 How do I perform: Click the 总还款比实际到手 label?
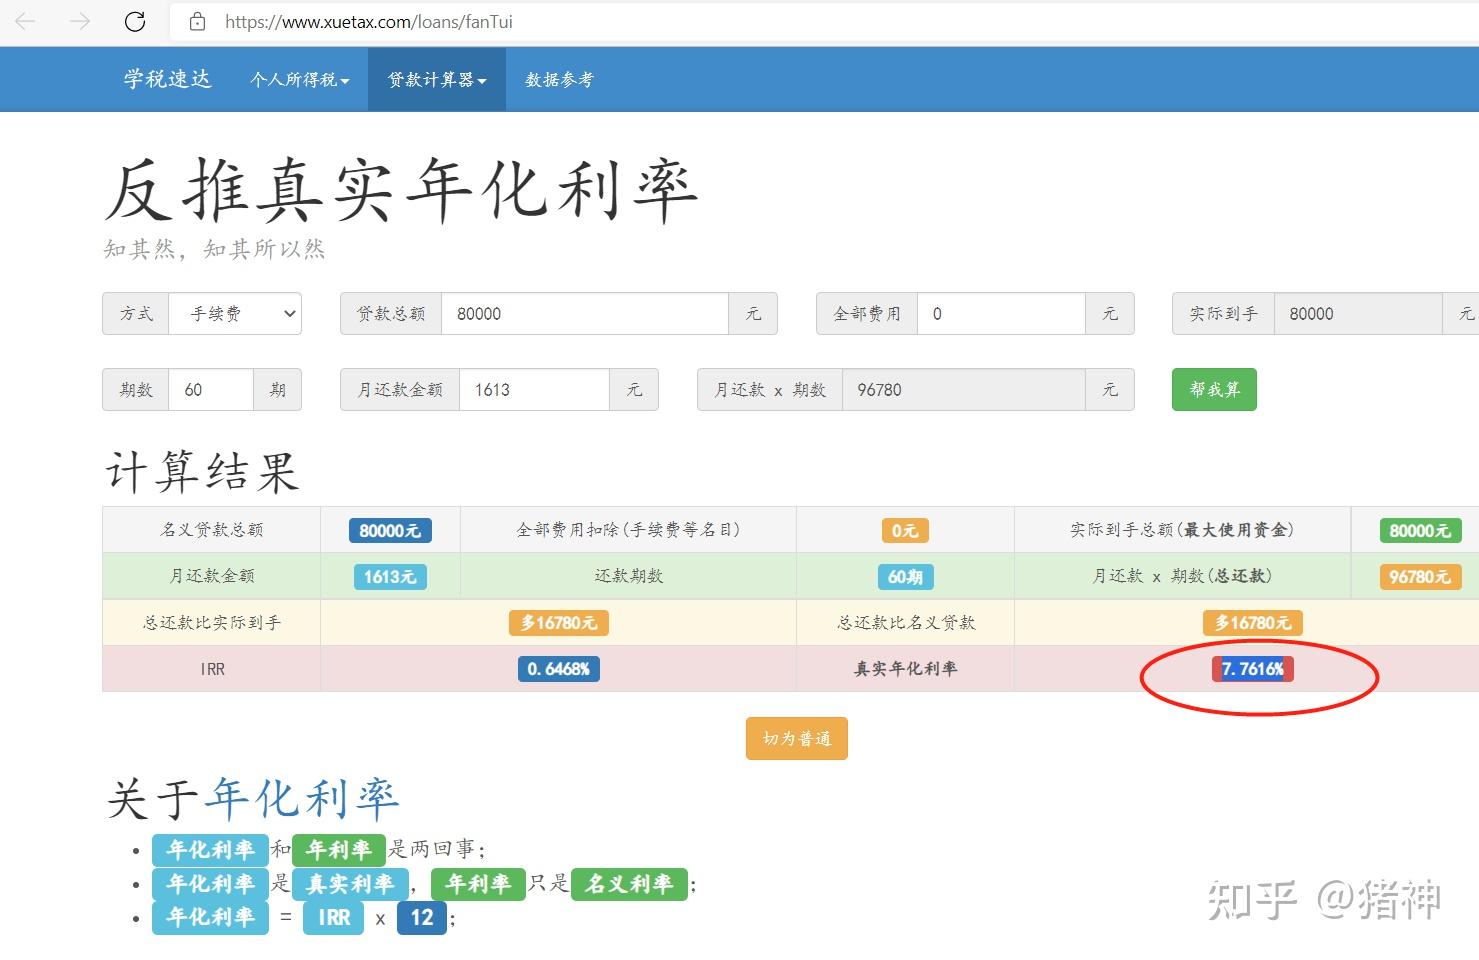(212, 623)
